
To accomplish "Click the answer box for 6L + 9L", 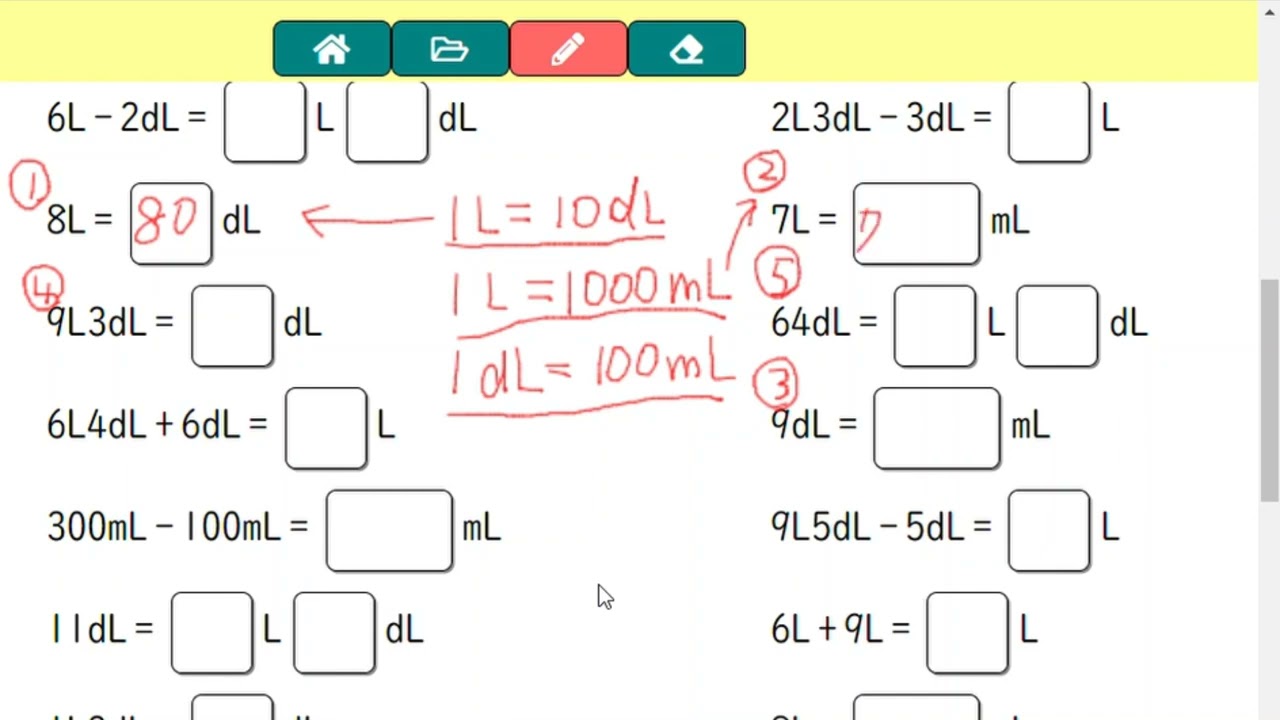I will [967, 632].
